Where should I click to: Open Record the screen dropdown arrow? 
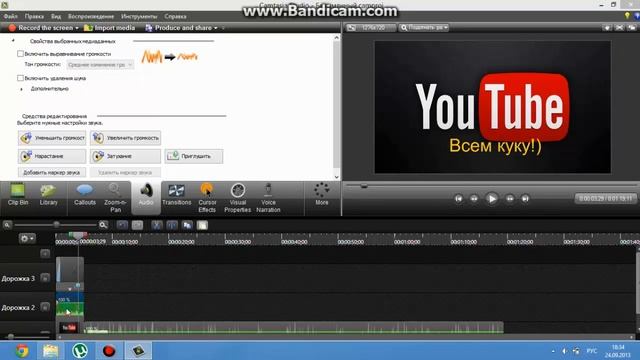click(x=77, y=28)
